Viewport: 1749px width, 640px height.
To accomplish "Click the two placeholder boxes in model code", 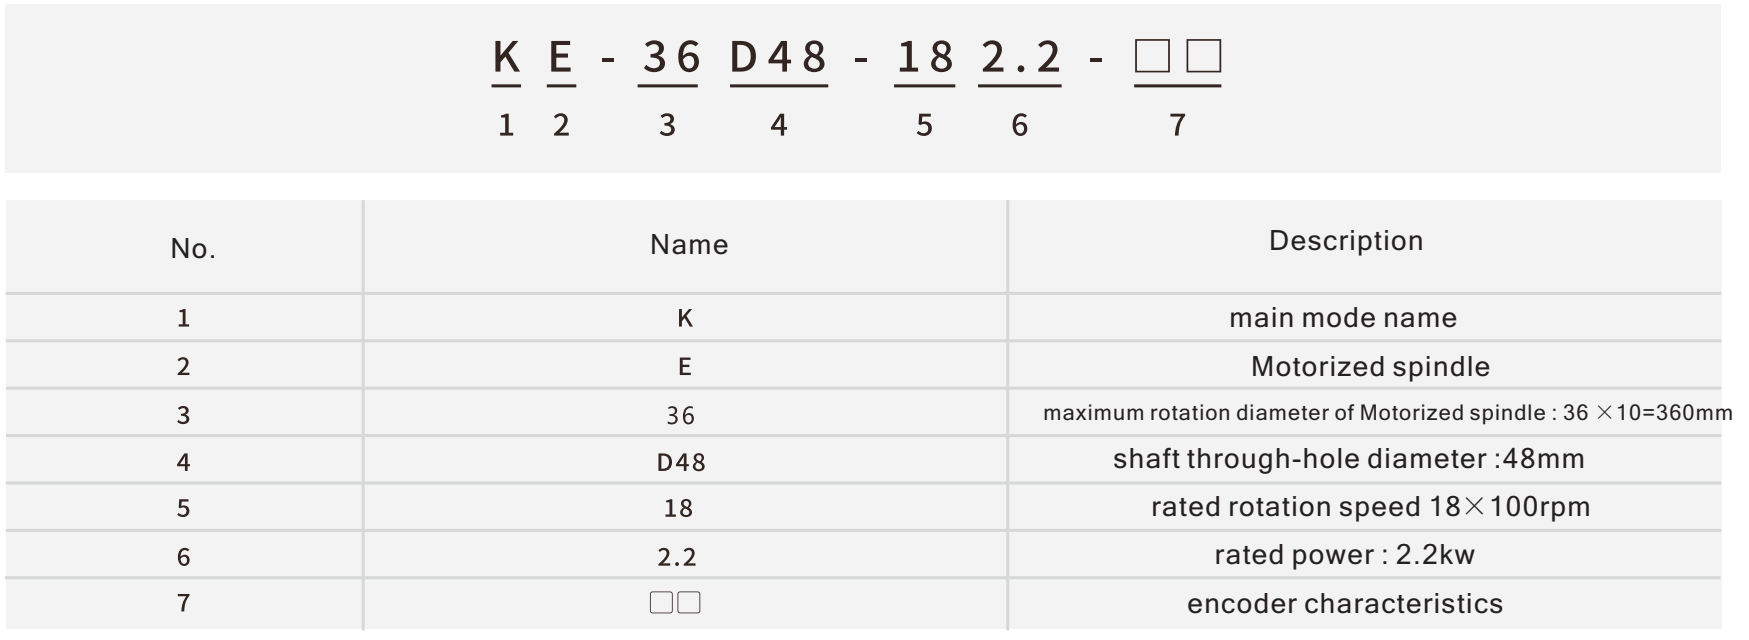I will [x=1178, y=57].
